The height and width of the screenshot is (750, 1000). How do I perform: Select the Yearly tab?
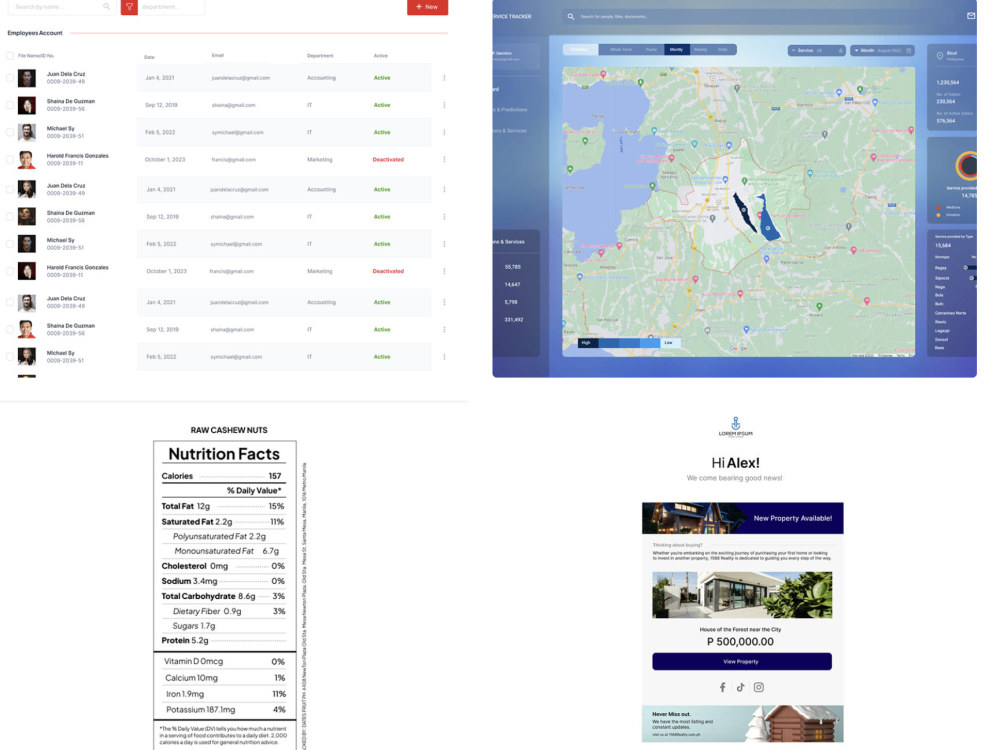651,50
